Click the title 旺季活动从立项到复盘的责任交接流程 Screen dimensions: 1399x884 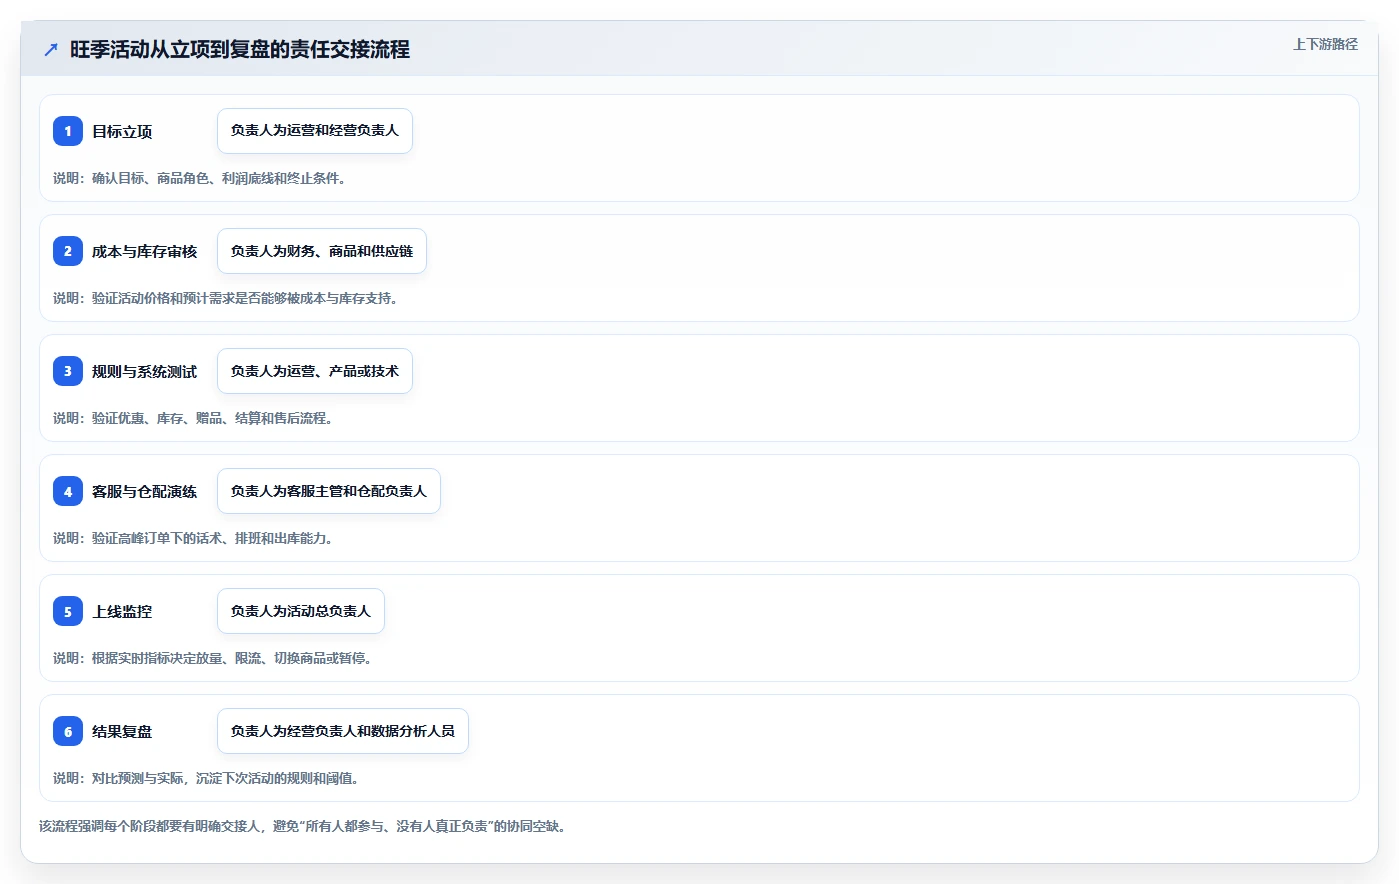point(240,49)
